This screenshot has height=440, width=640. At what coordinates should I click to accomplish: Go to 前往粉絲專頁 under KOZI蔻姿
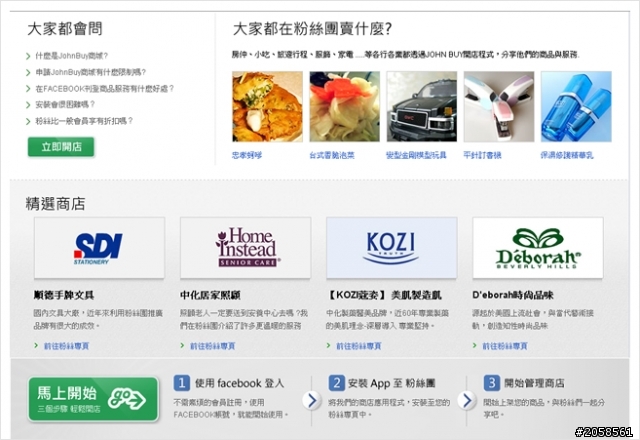click(x=358, y=346)
